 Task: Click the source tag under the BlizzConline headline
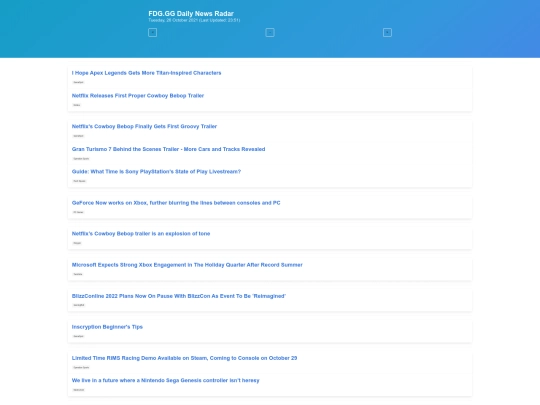click(x=79, y=305)
